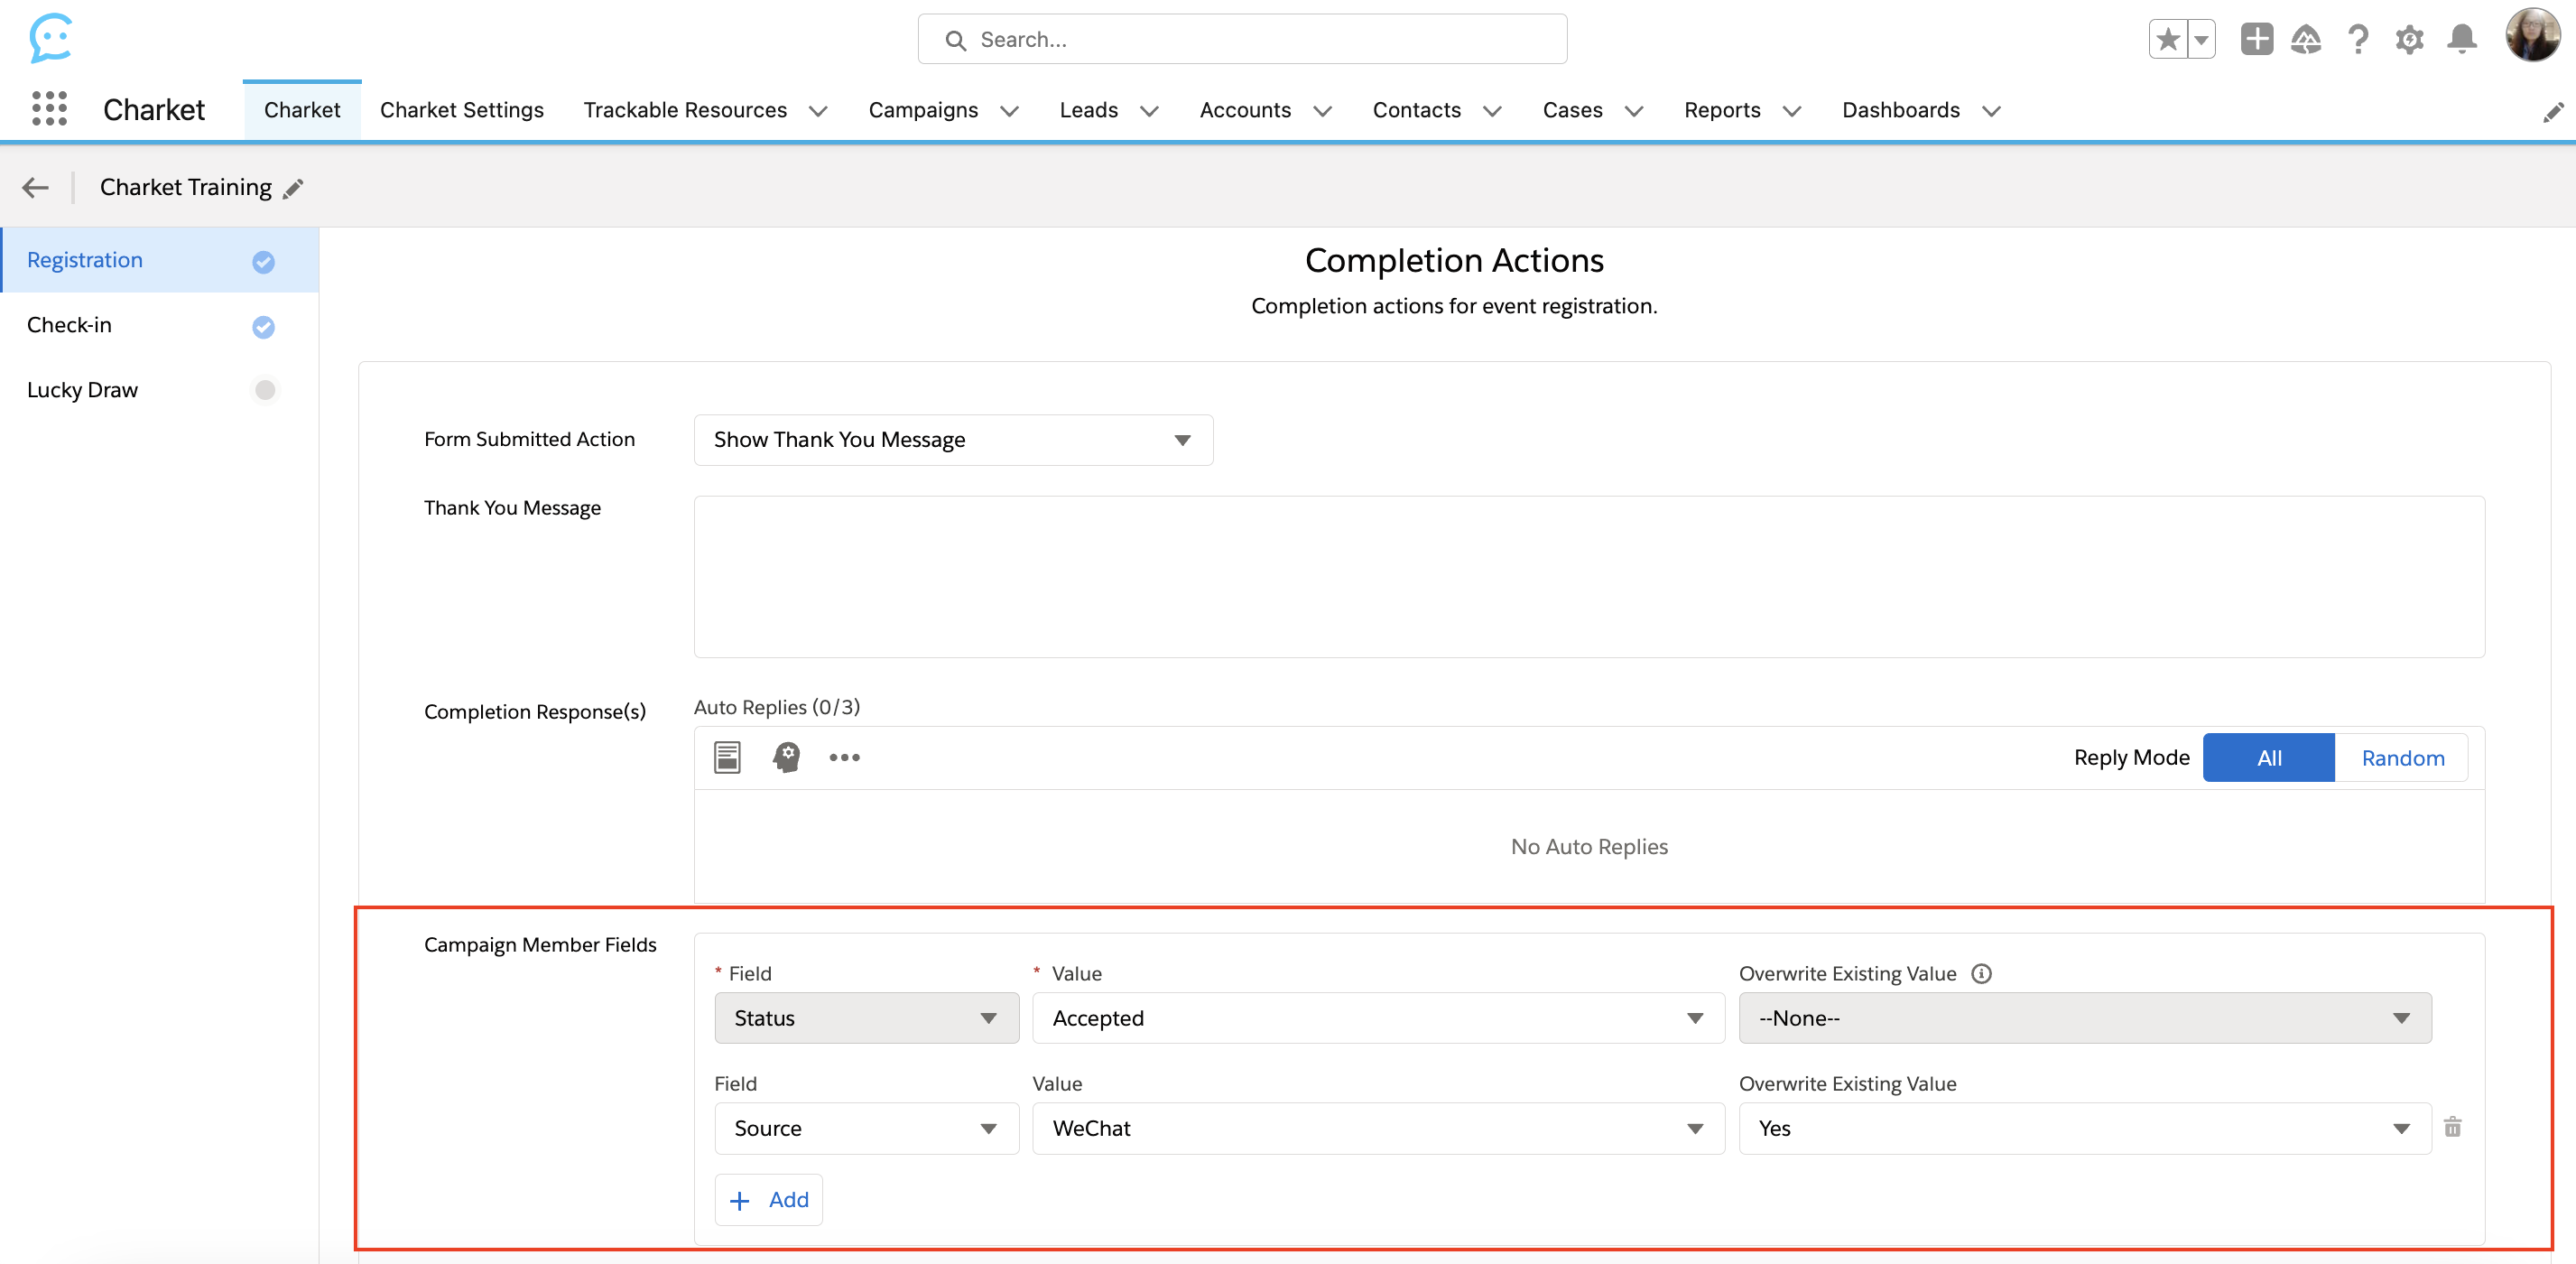Select the Registration step
The image size is (2576, 1264).
click(160, 260)
